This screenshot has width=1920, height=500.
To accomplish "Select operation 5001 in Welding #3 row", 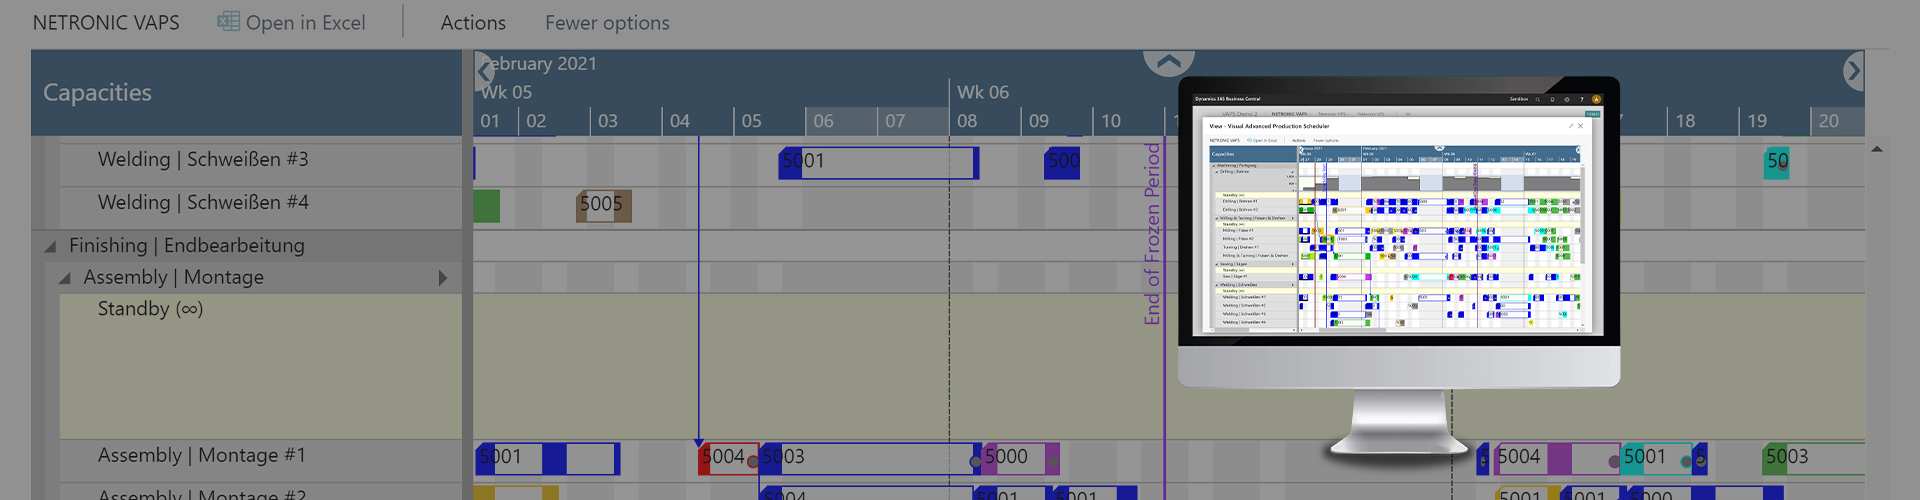I will pos(877,162).
